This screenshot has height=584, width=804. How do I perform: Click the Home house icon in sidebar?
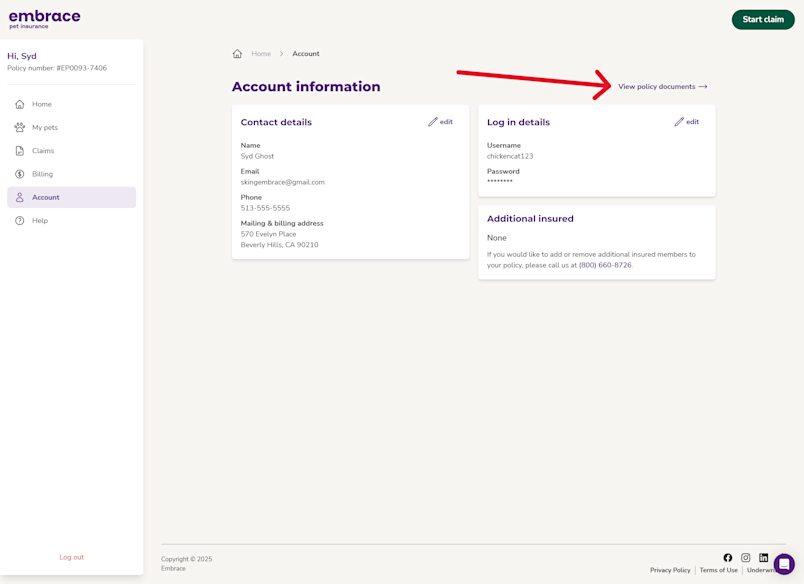pyautogui.click(x=19, y=104)
